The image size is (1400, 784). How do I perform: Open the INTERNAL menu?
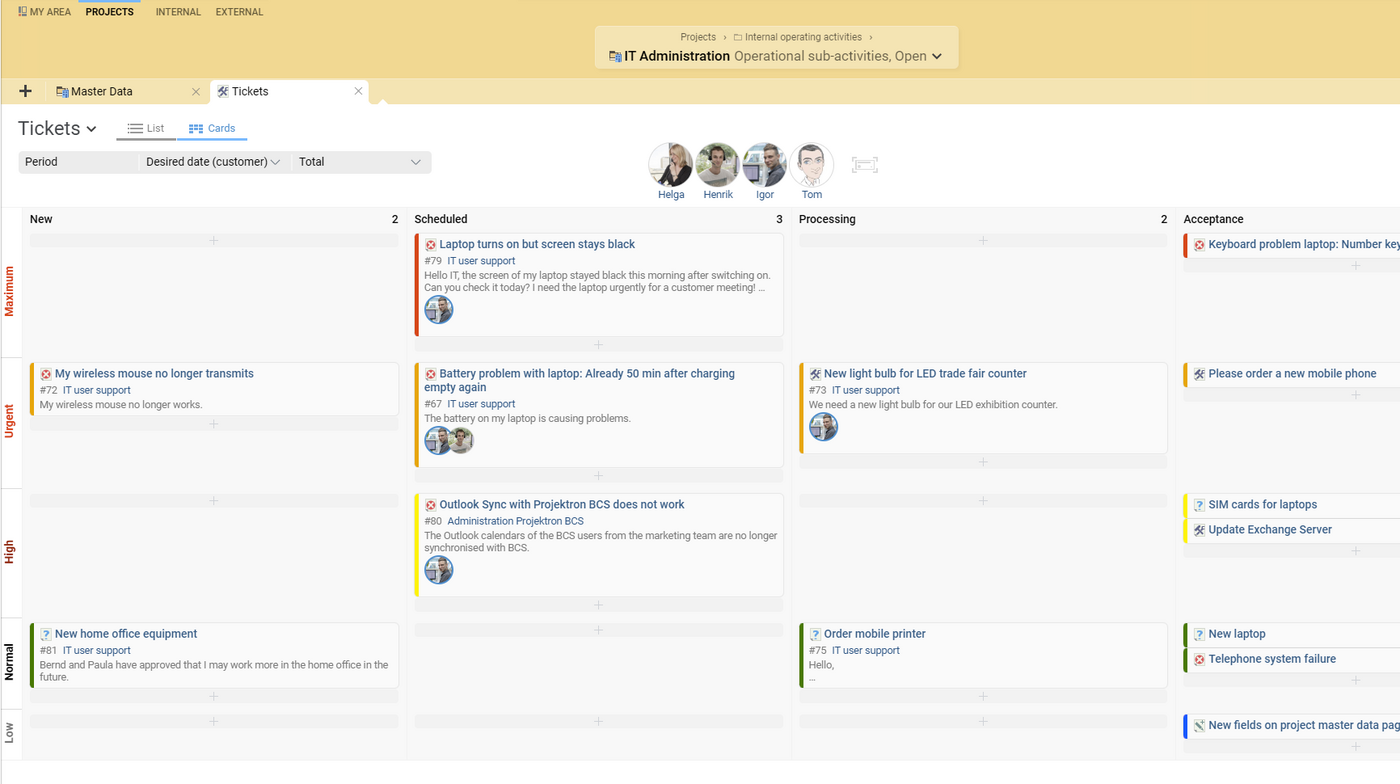[178, 12]
